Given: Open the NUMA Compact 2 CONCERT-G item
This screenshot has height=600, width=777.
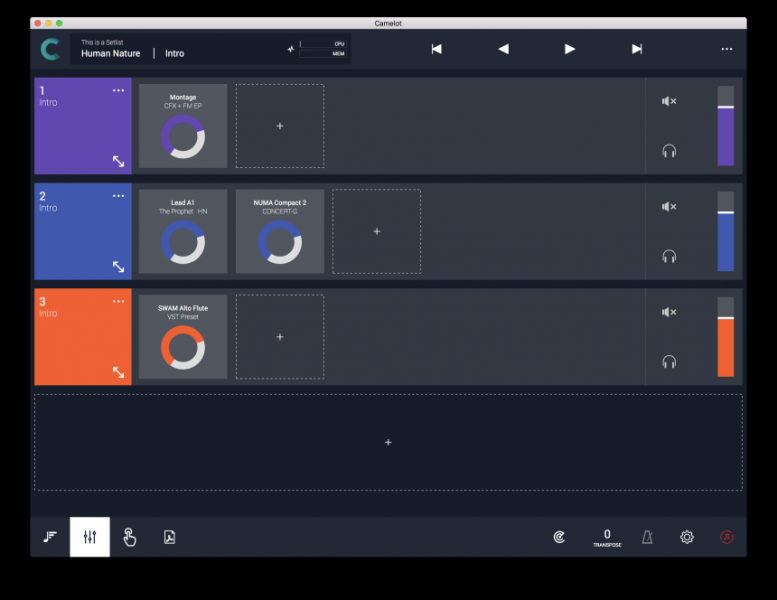Looking at the screenshot, I should coord(280,231).
